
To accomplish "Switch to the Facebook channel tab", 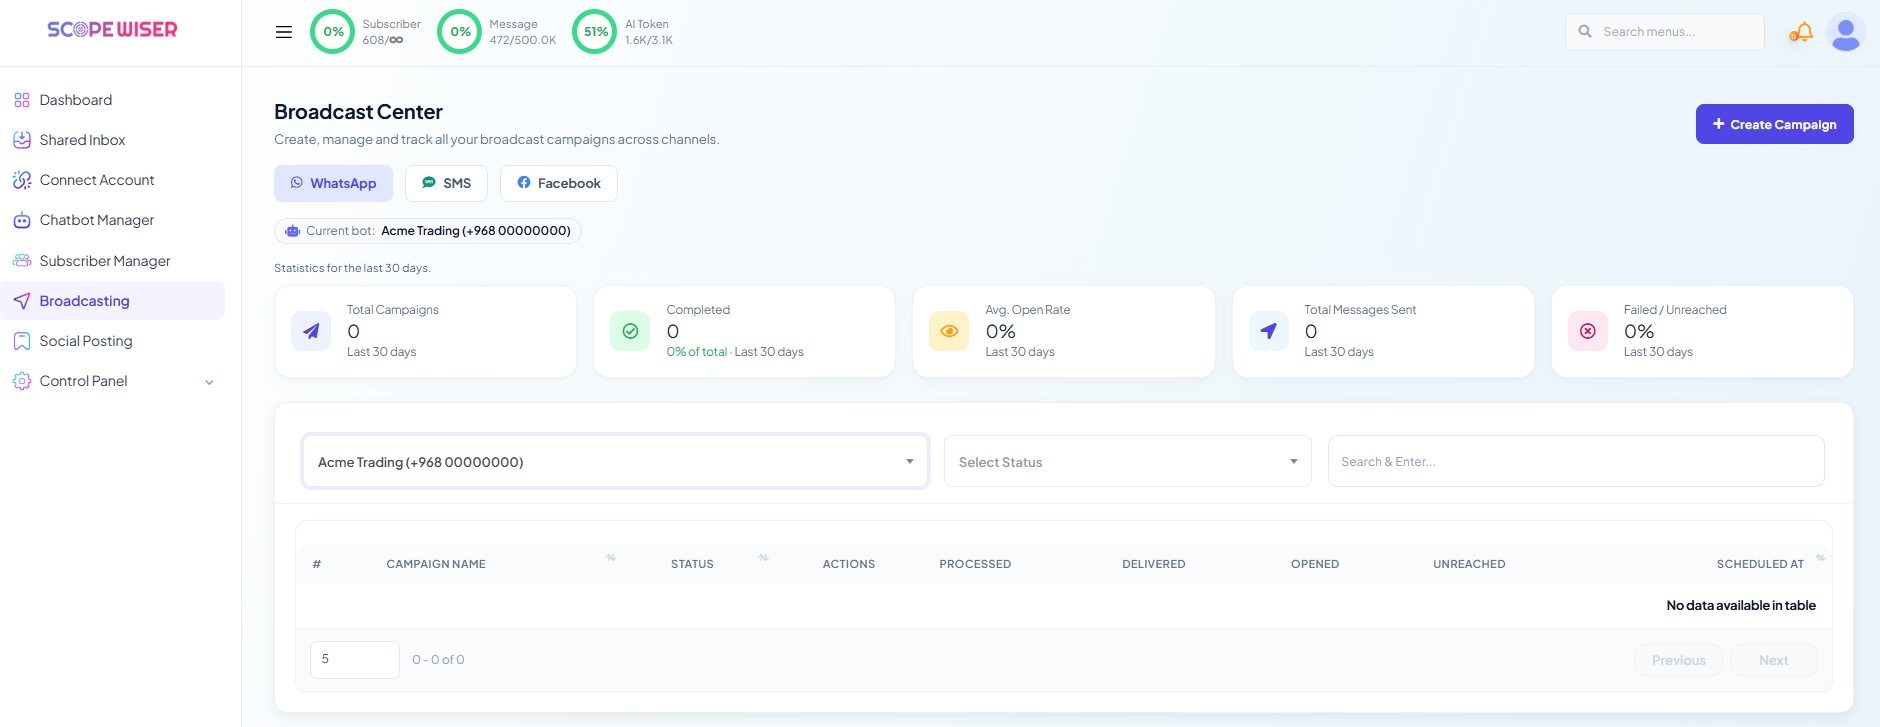I will [558, 183].
